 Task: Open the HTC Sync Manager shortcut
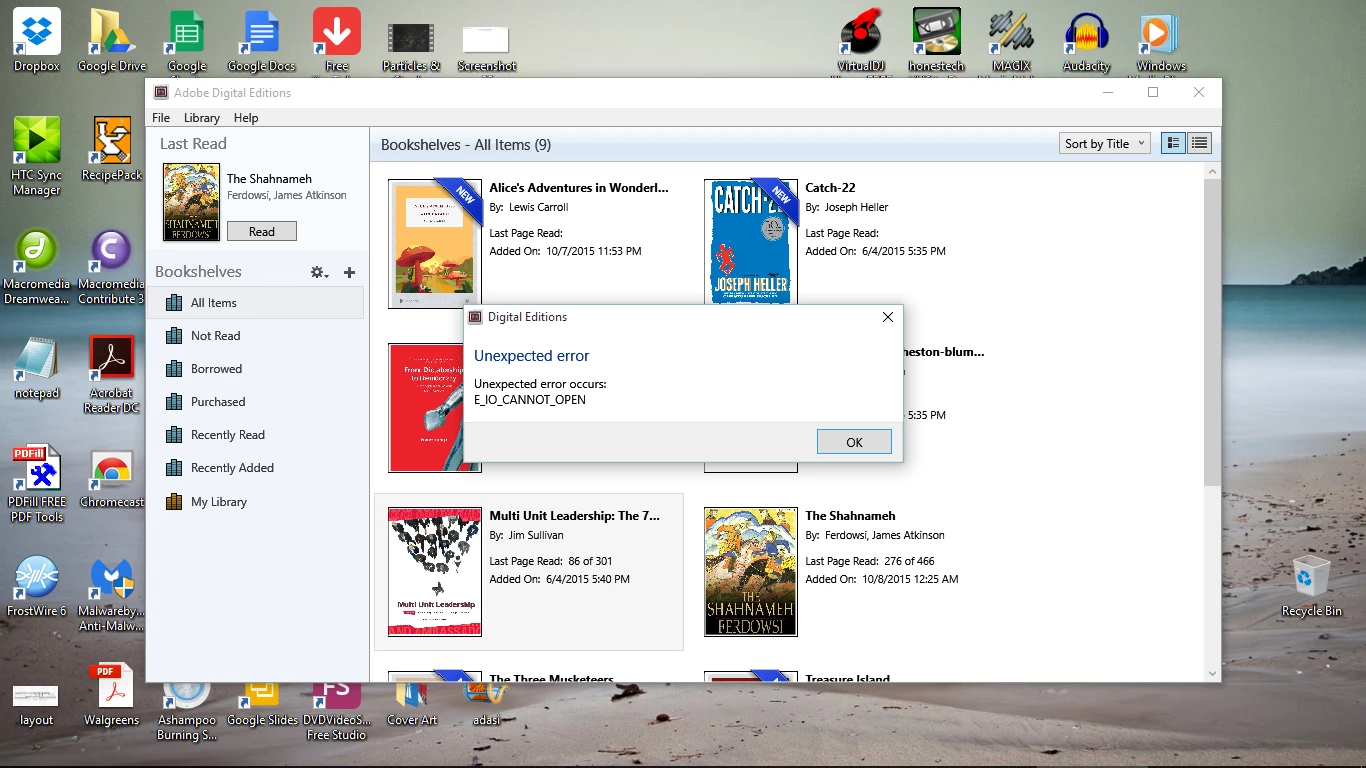click(x=37, y=156)
